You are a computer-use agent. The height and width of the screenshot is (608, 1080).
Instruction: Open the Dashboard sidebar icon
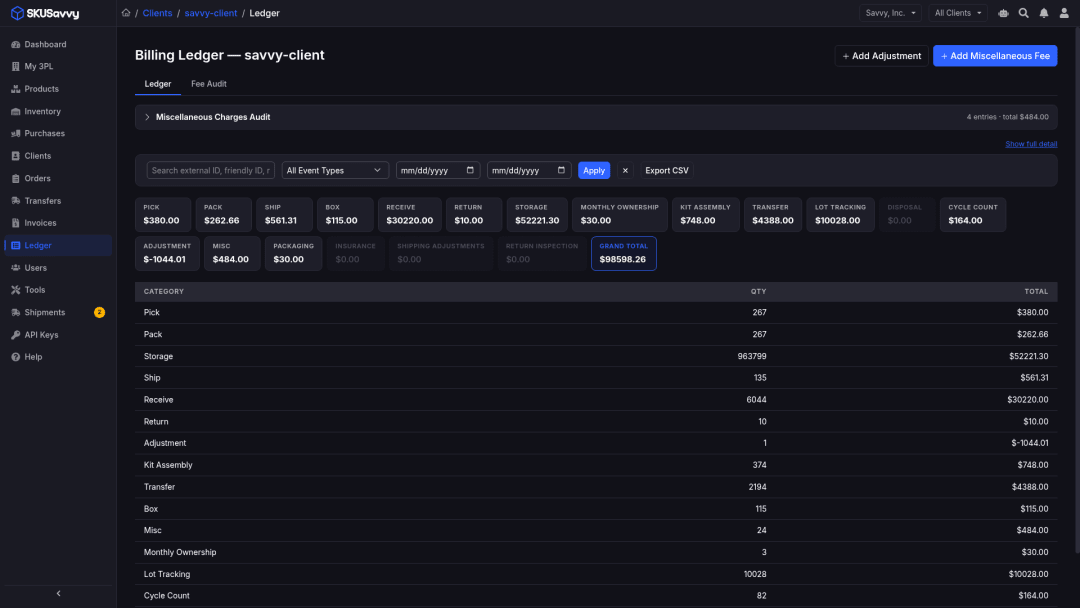(15, 44)
